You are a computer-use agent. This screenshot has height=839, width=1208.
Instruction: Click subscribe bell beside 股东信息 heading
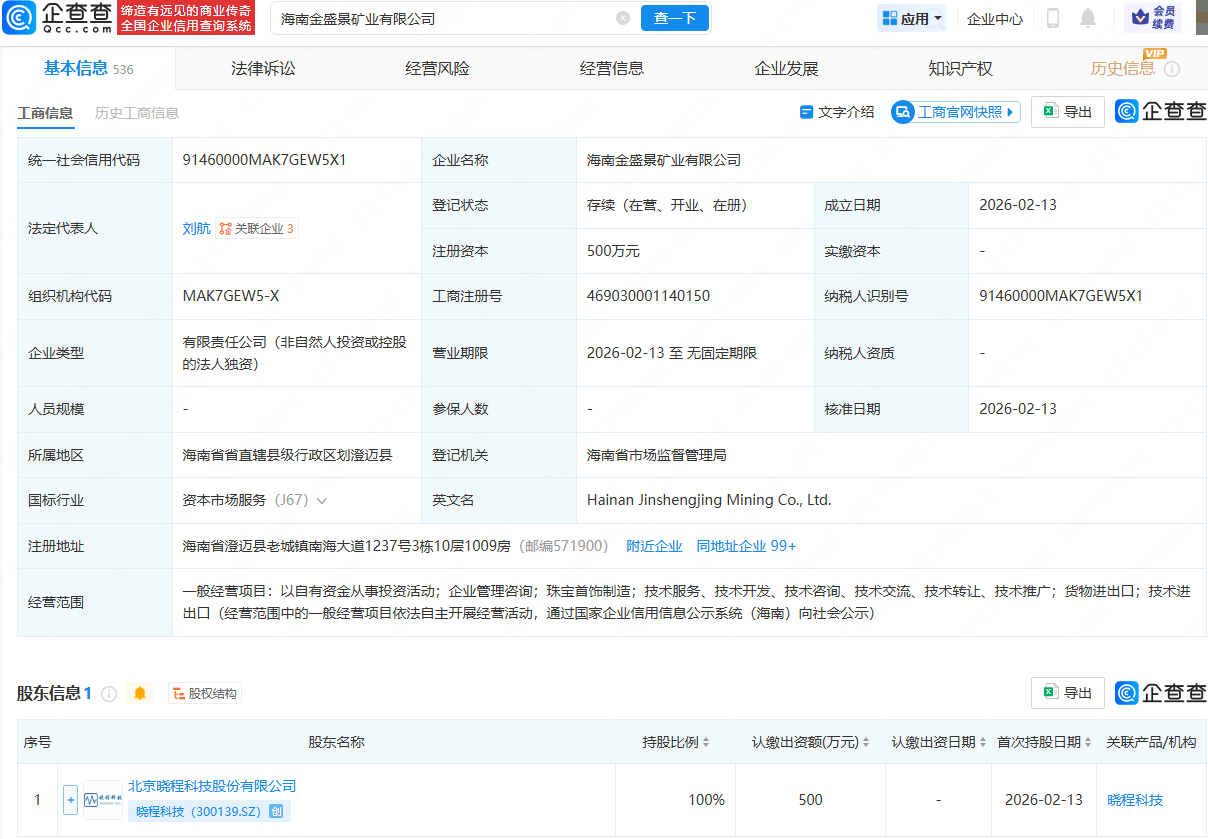140,692
